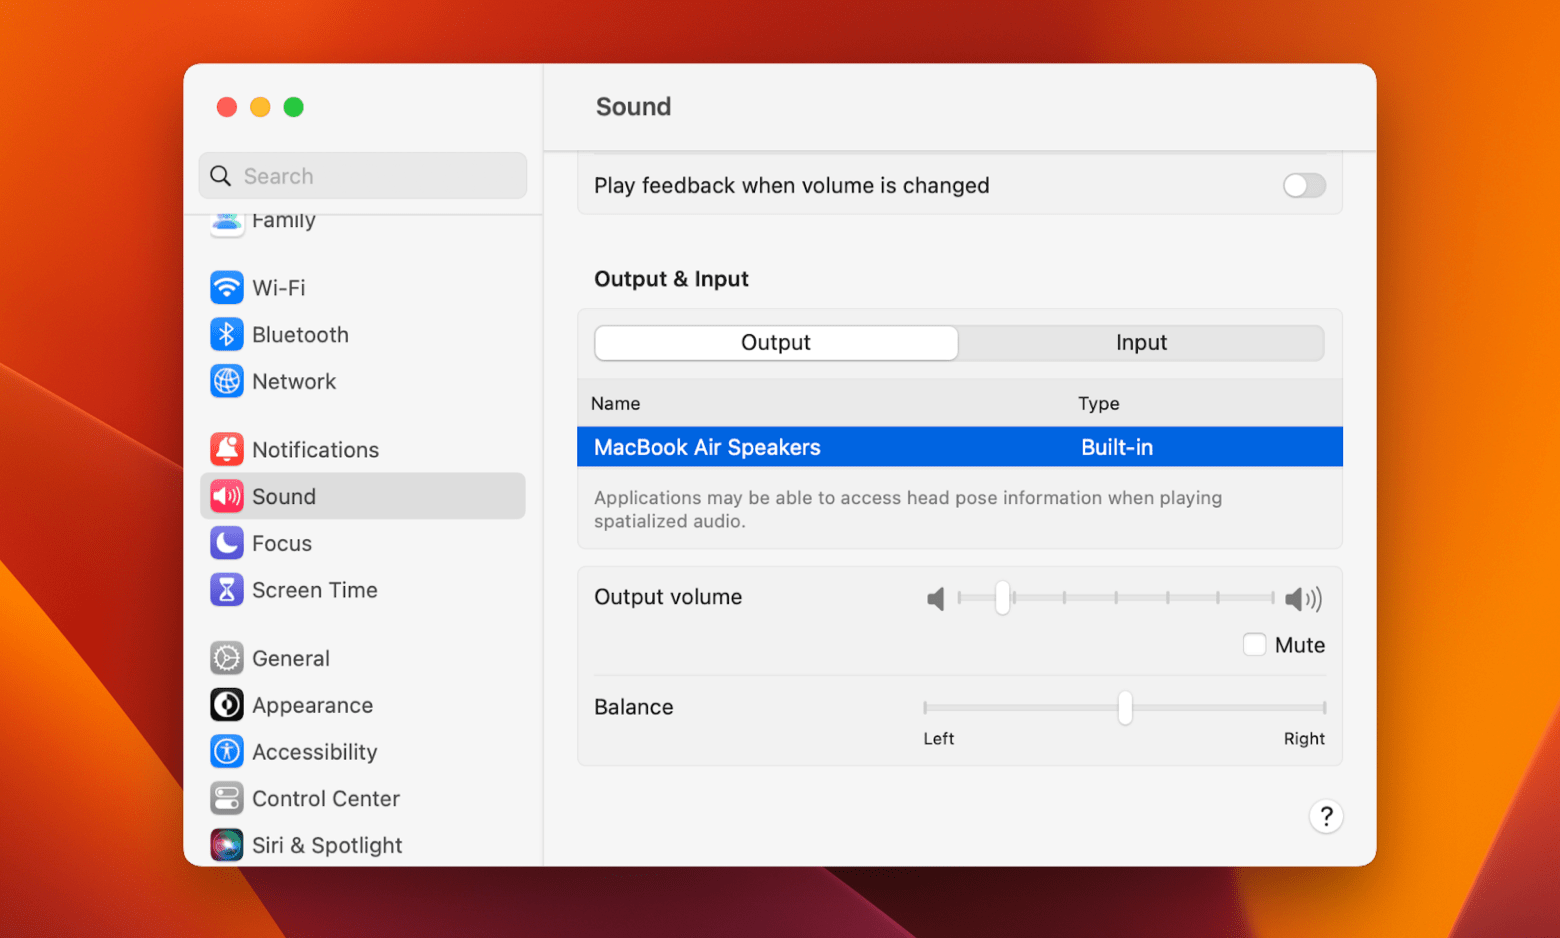Open Control Center settings
Image resolution: width=1560 pixels, height=938 pixels.
pyautogui.click(x=326, y=798)
